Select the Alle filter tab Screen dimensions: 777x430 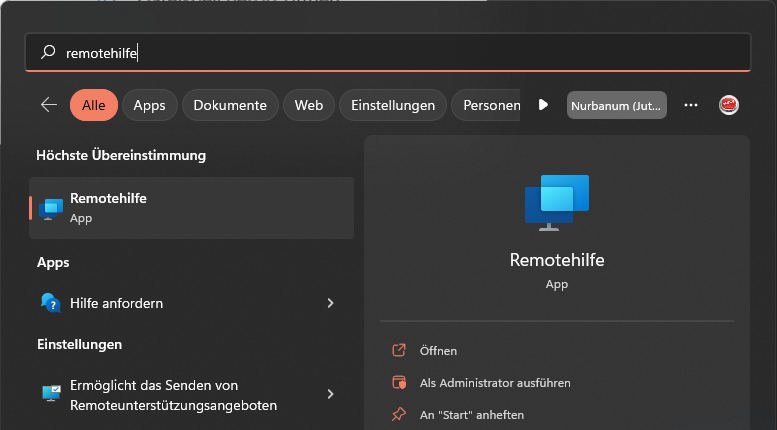pyautogui.click(x=94, y=105)
